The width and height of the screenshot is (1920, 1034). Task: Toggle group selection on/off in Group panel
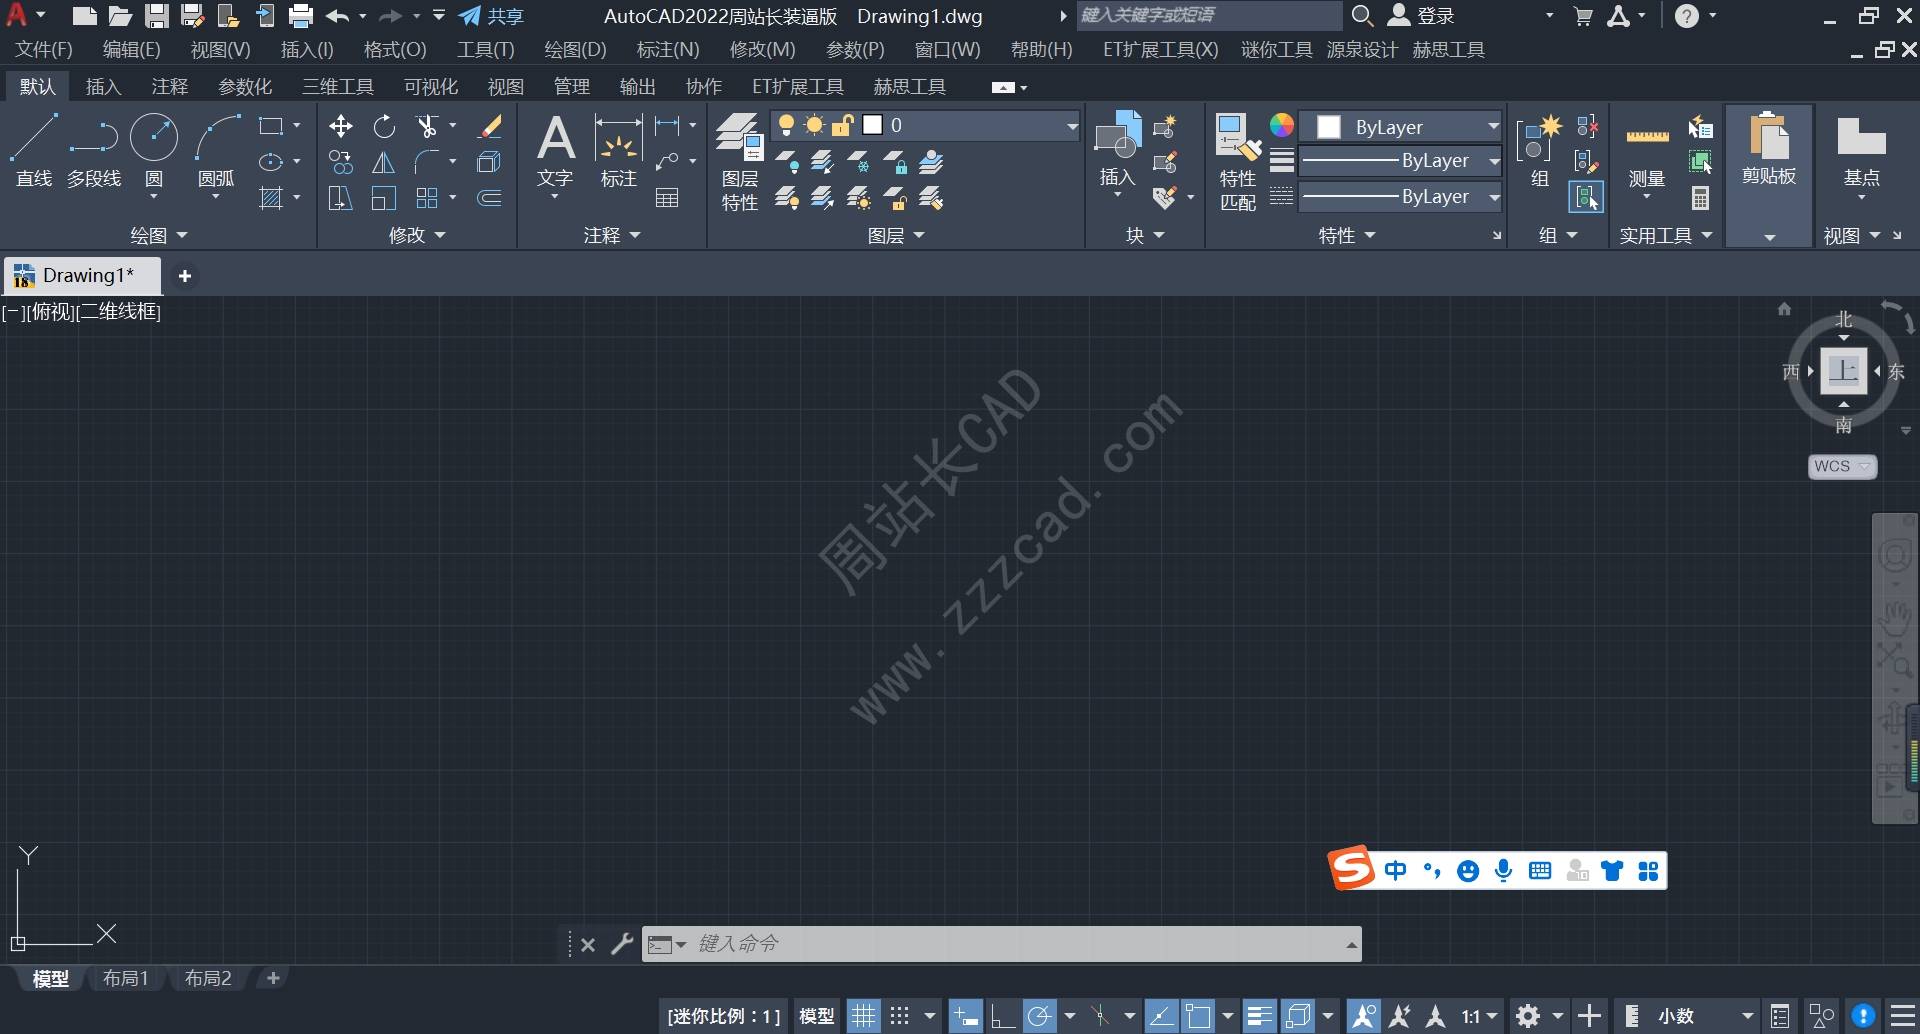(x=1586, y=197)
